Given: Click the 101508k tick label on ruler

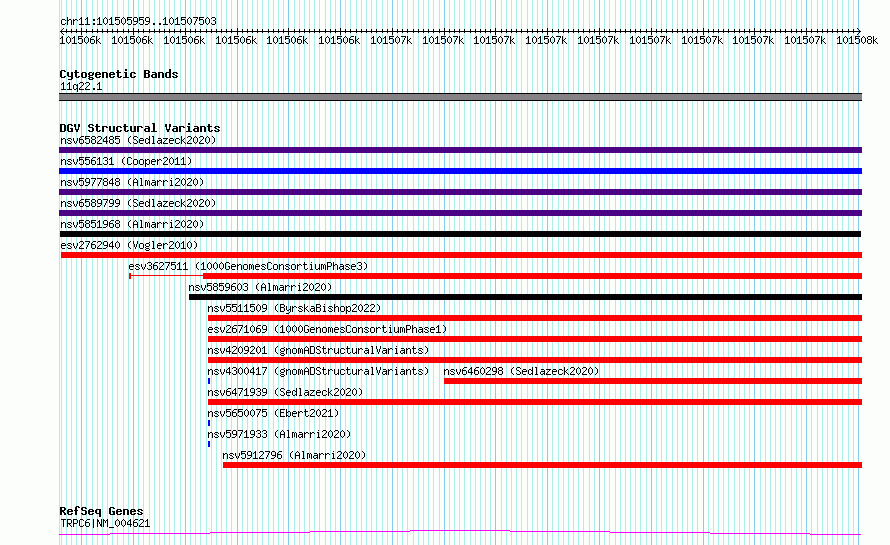Looking at the screenshot, I should (x=857, y=40).
